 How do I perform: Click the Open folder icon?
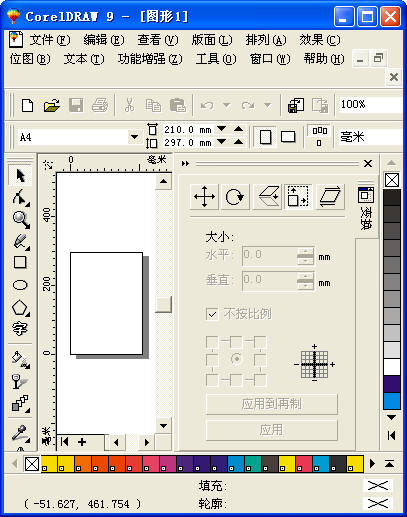pyautogui.click(x=52, y=105)
